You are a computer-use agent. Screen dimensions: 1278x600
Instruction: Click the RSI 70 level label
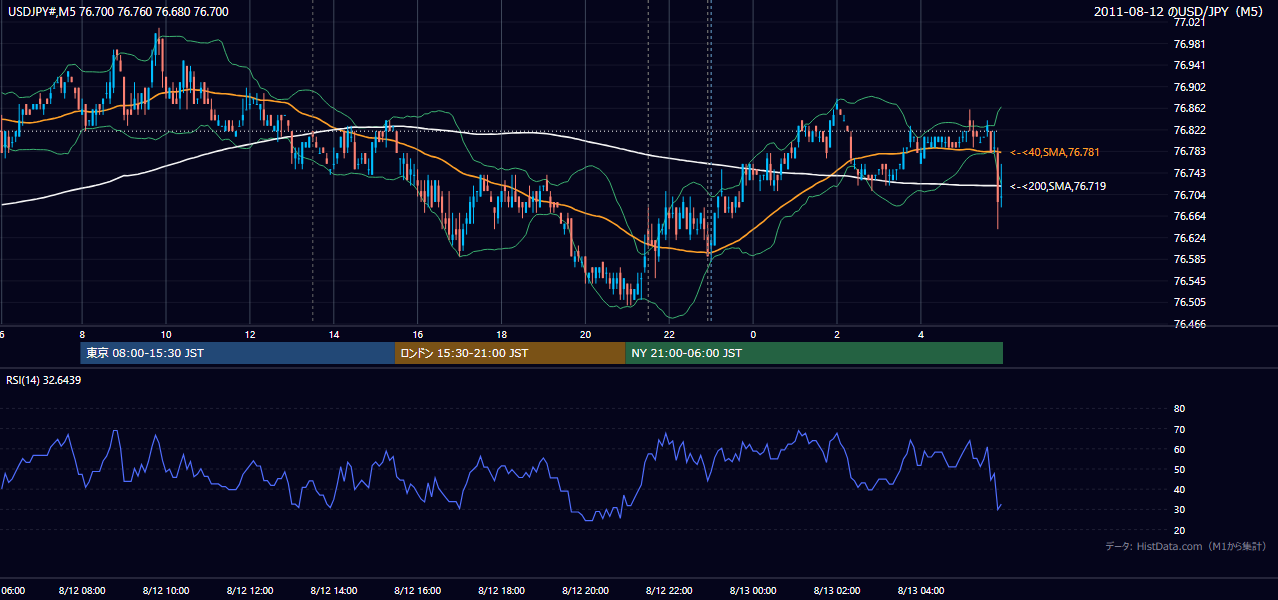pos(1179,429)
